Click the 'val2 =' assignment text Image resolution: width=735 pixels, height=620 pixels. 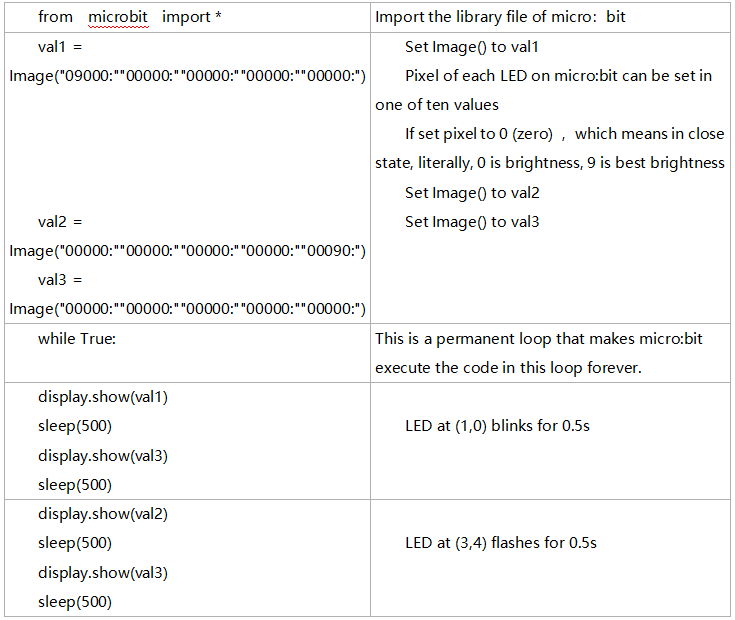(x=60, y=222)
